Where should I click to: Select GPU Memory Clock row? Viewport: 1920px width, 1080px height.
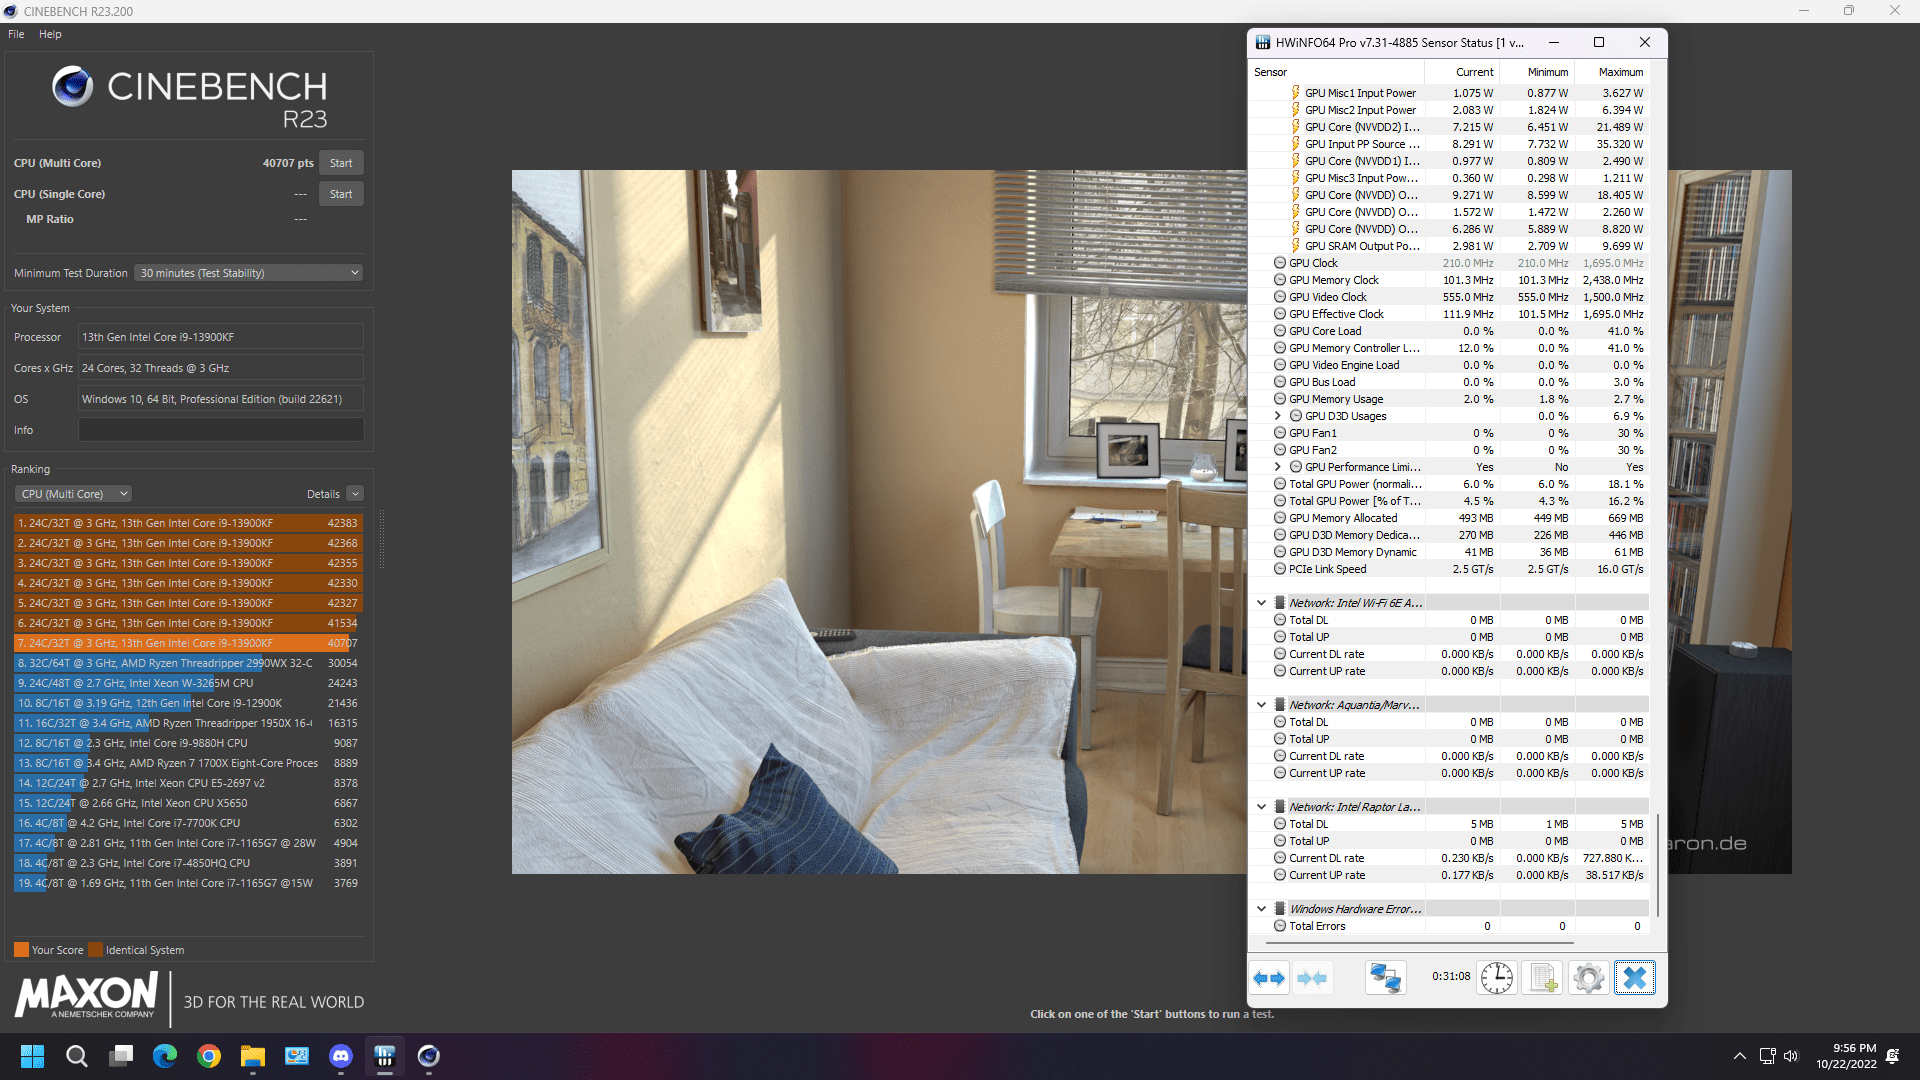1449,280
